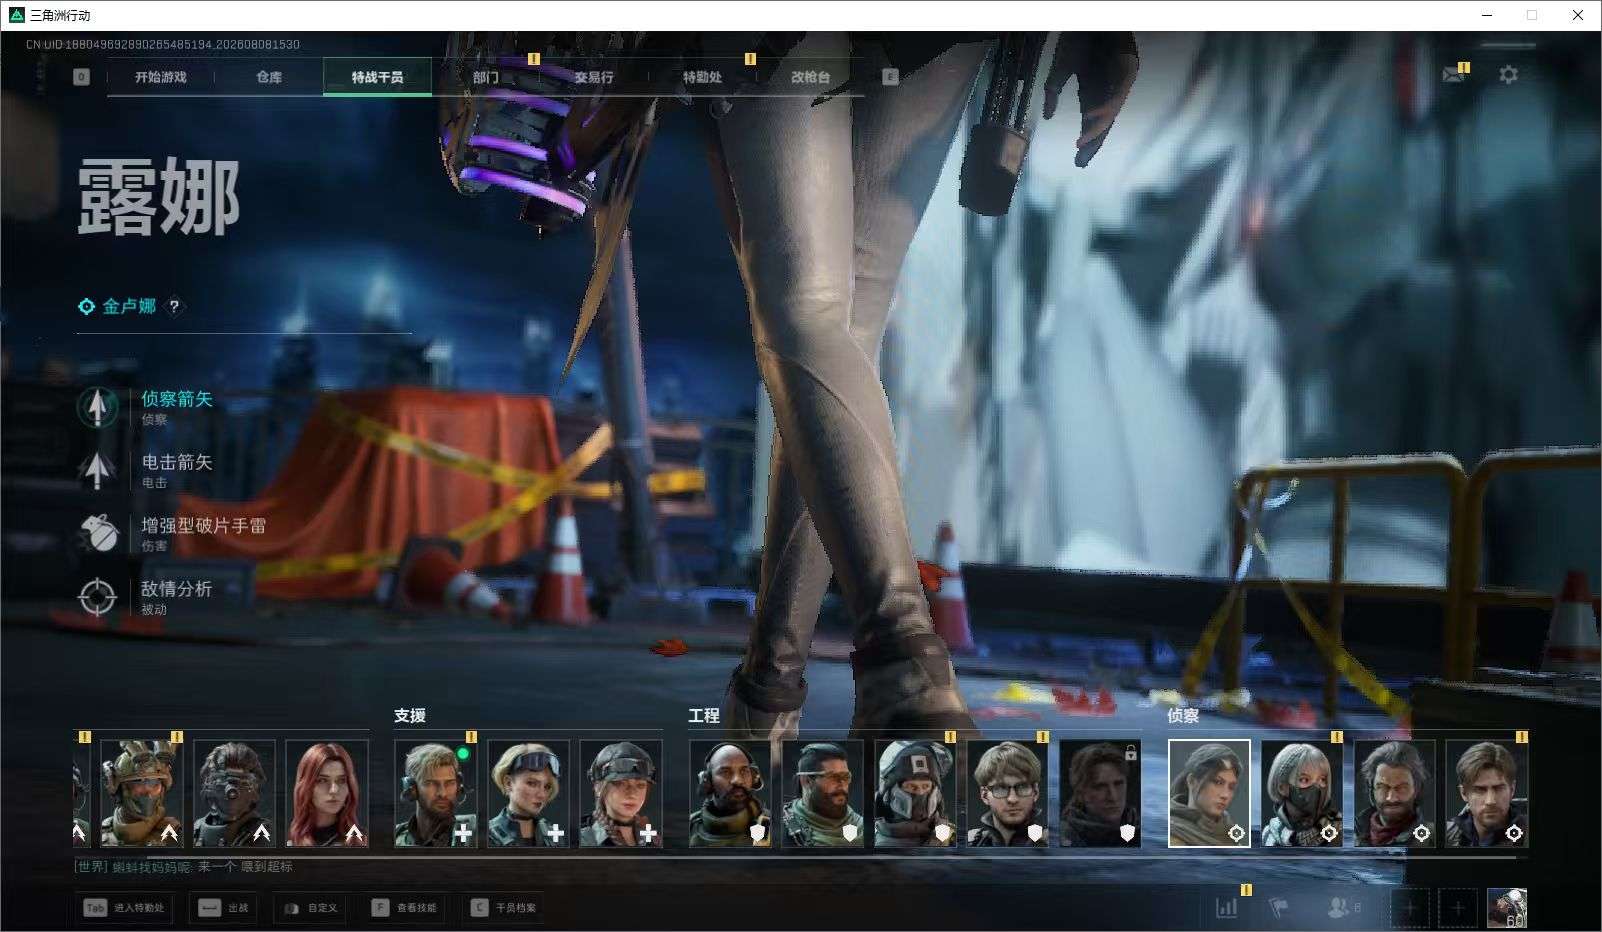Select the last recon operator portrait

[1487, 793]
